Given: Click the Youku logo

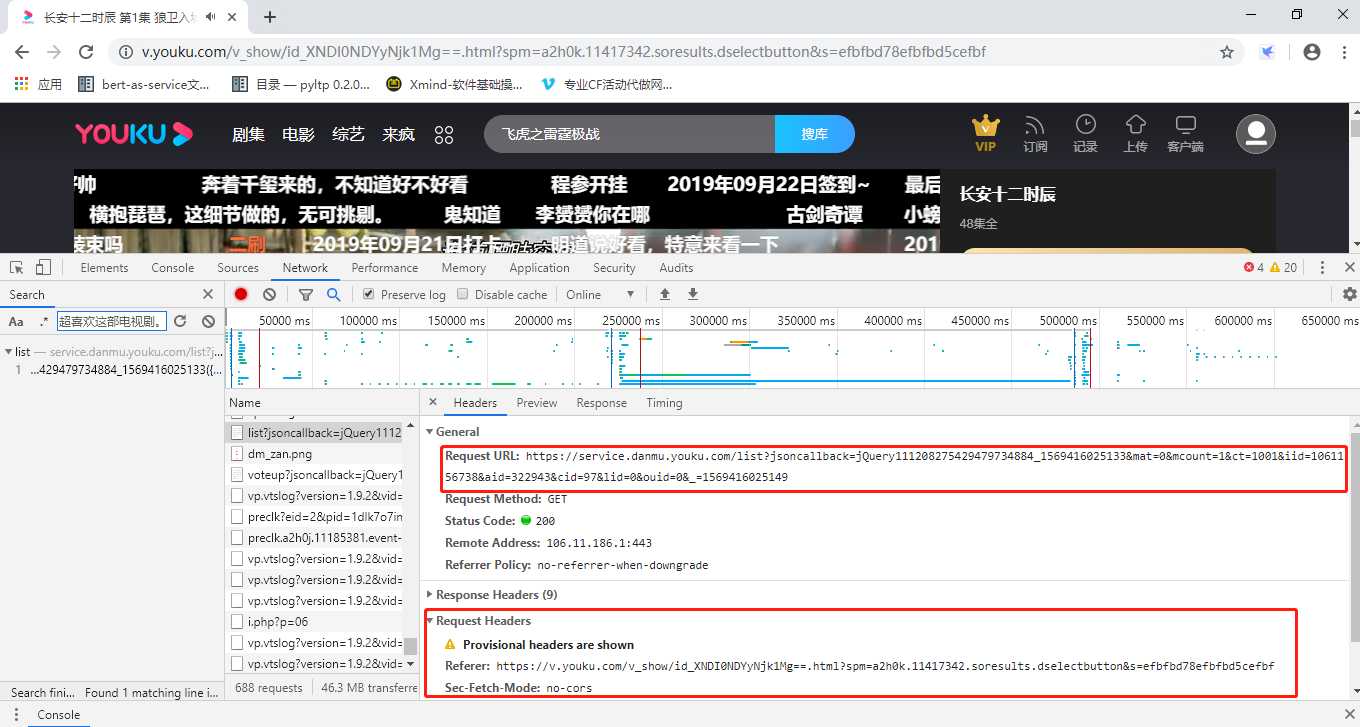Looking at the screenshot, I should tap(134, 134).
